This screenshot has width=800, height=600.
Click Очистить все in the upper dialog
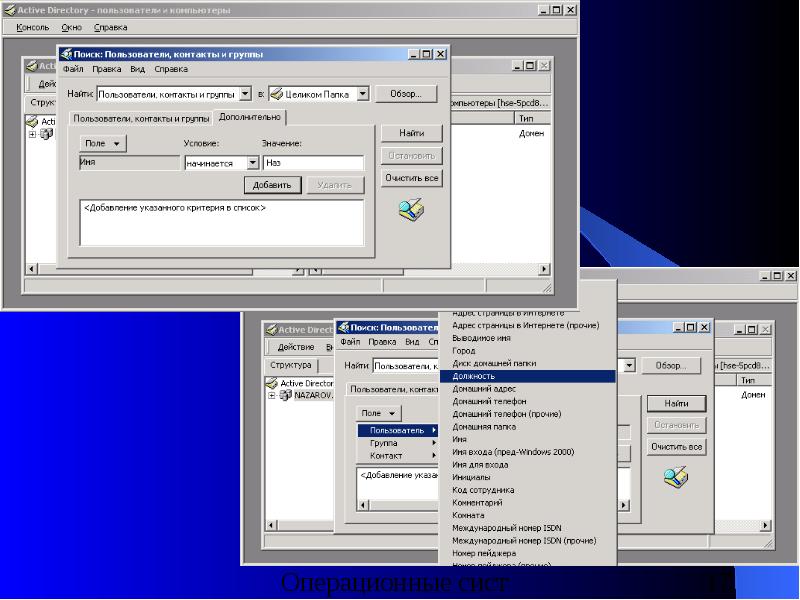(411, 178)
